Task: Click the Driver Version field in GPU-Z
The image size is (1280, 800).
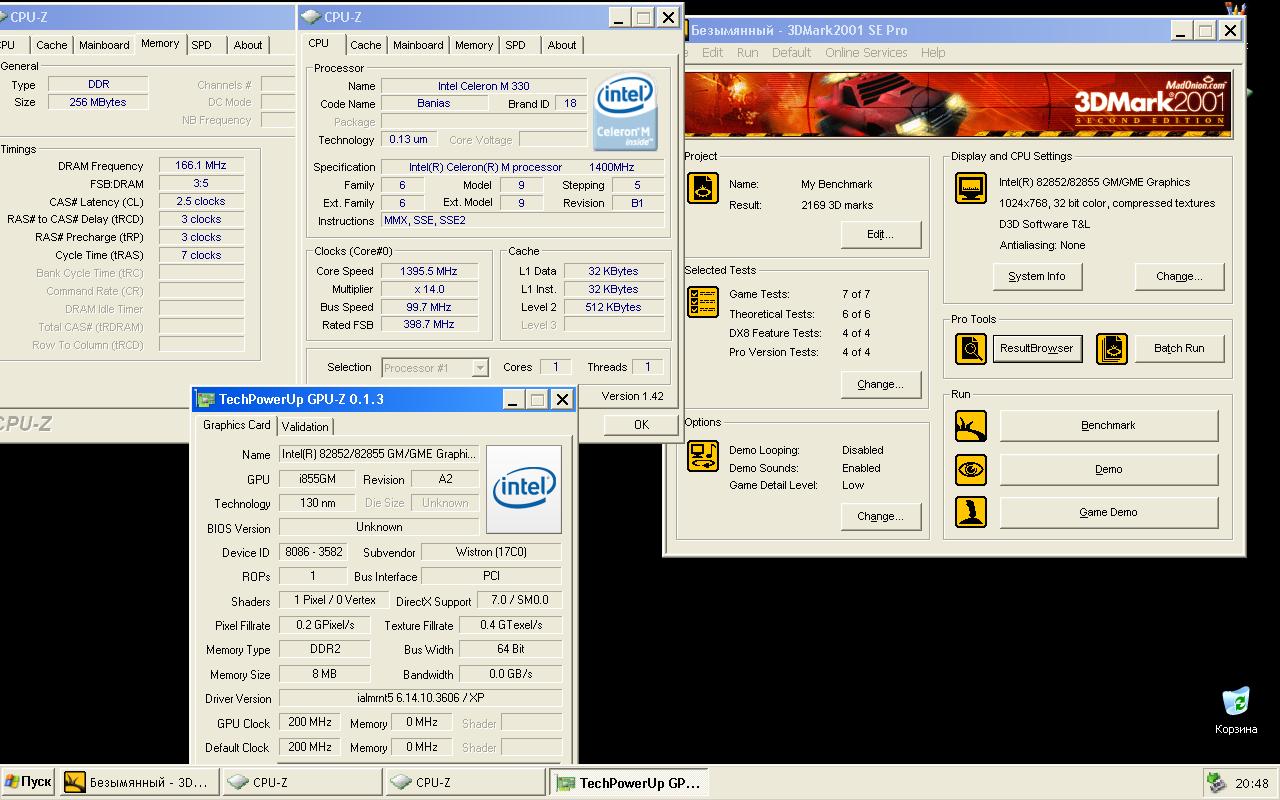Action: 420,698
